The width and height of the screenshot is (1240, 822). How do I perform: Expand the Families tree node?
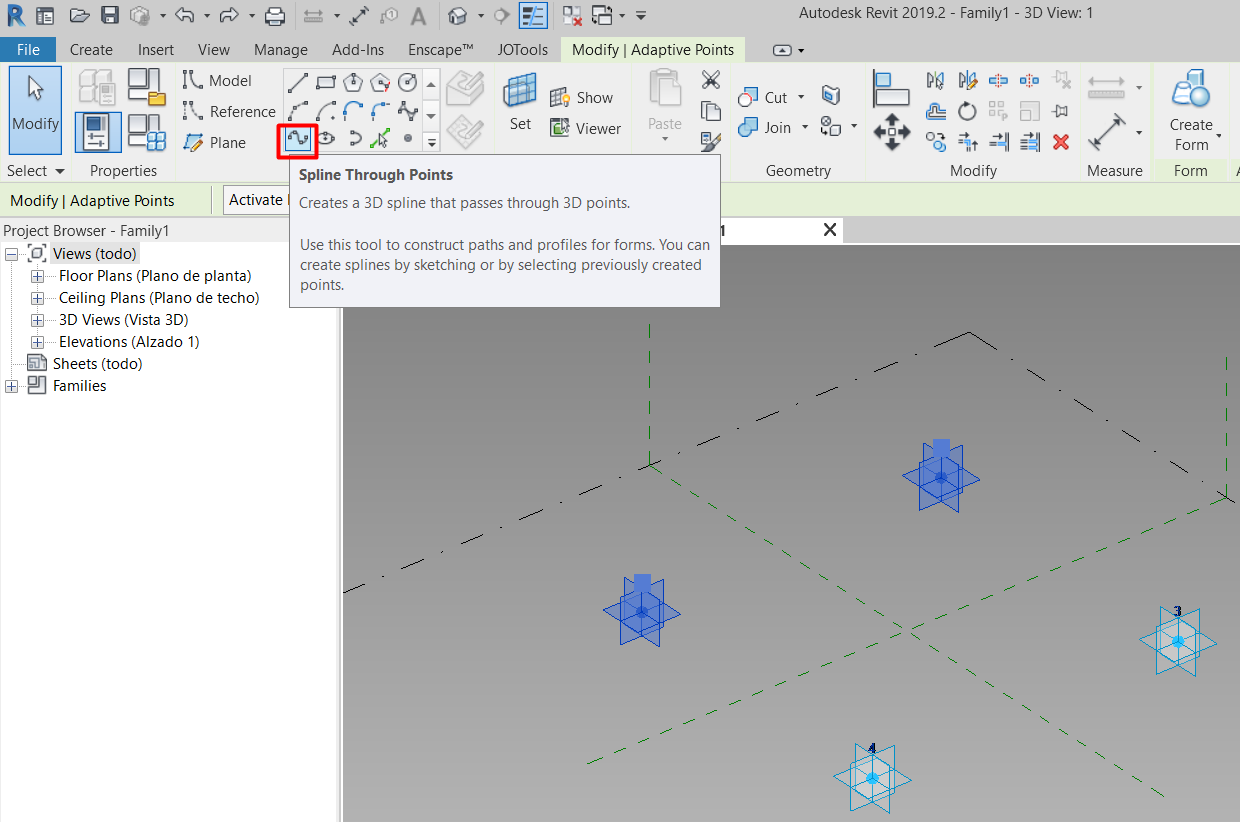click(x=11, y=386)
